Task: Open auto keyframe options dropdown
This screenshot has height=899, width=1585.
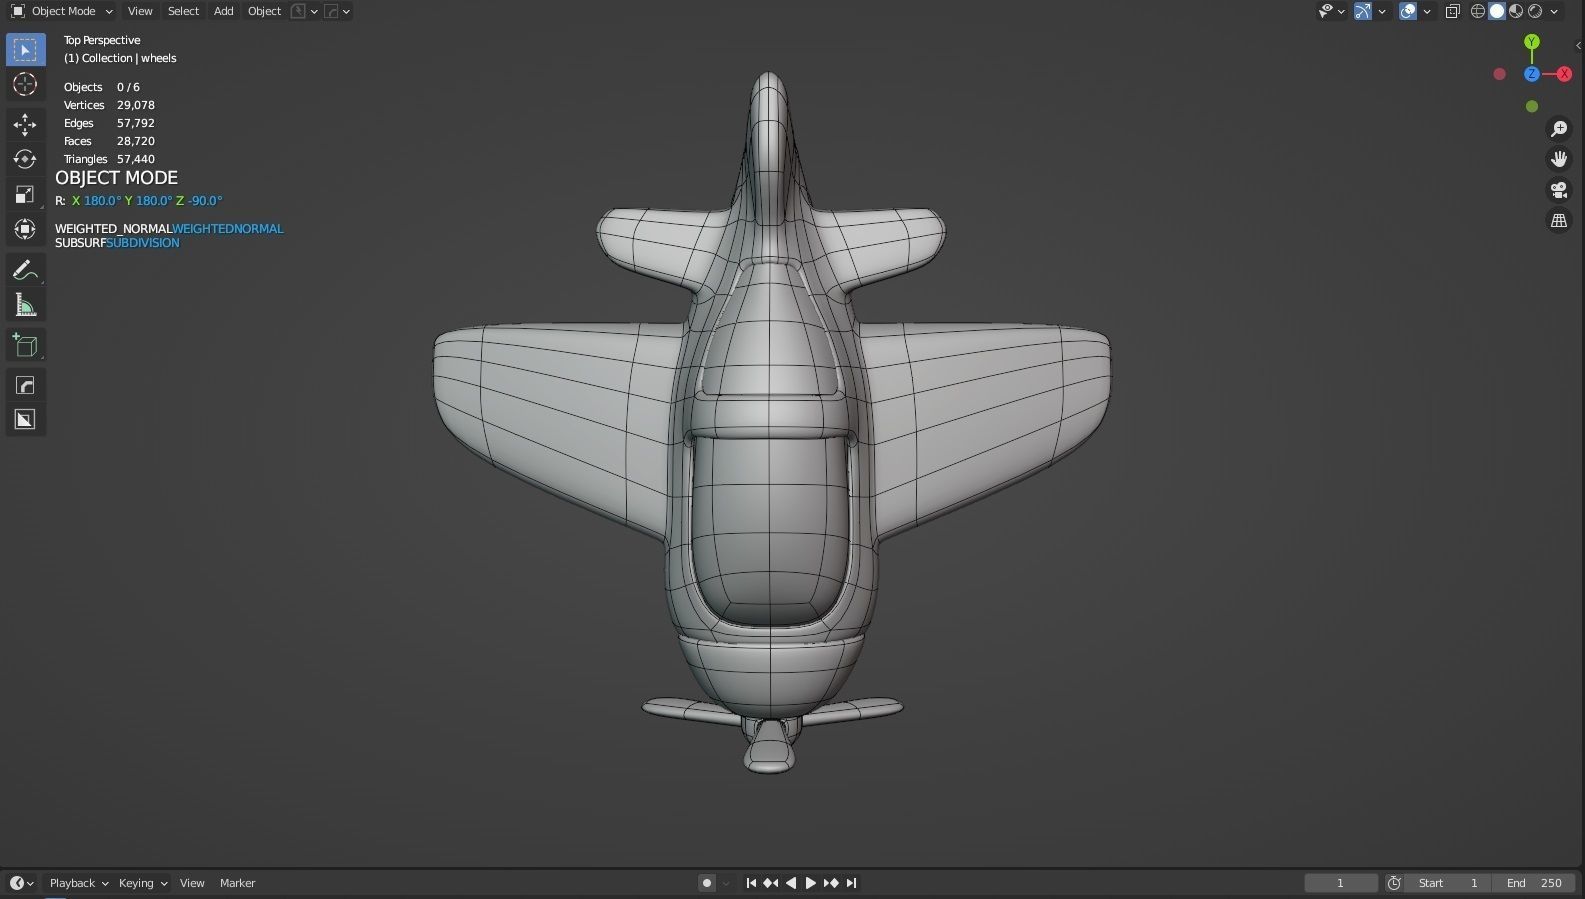Action: (x=726, y=884)
